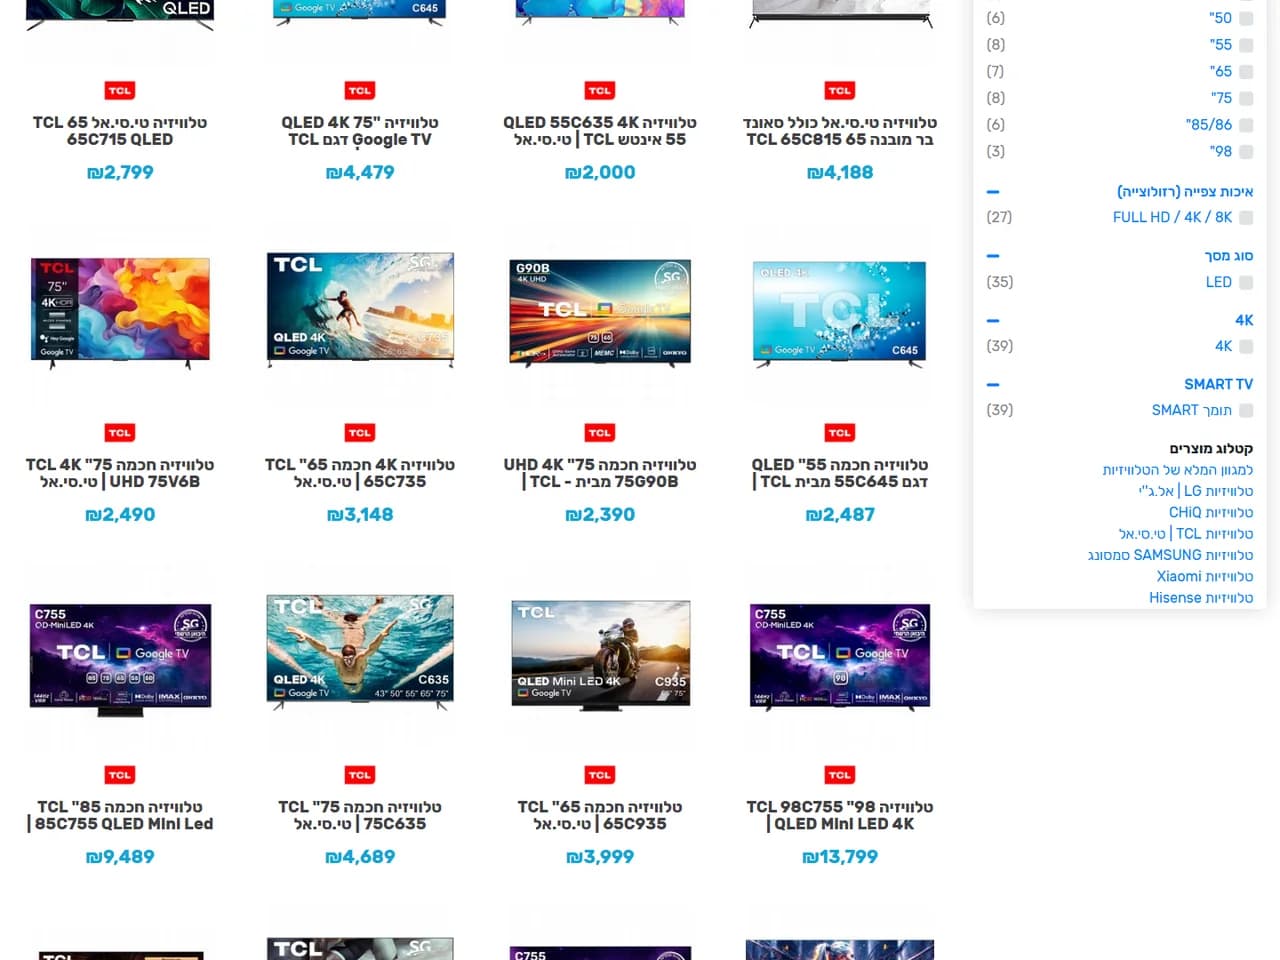Check the 75" size filter box
This screenshot has width=1280, height=960.
(x=1246, y=98)
